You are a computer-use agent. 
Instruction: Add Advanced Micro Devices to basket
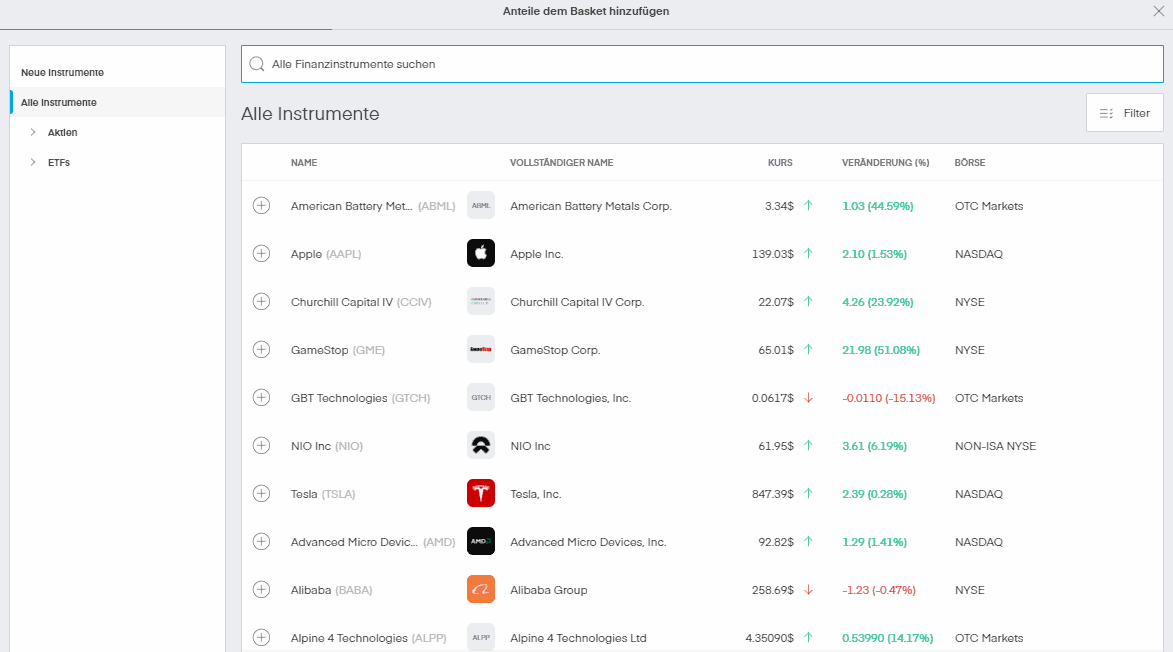261,541
